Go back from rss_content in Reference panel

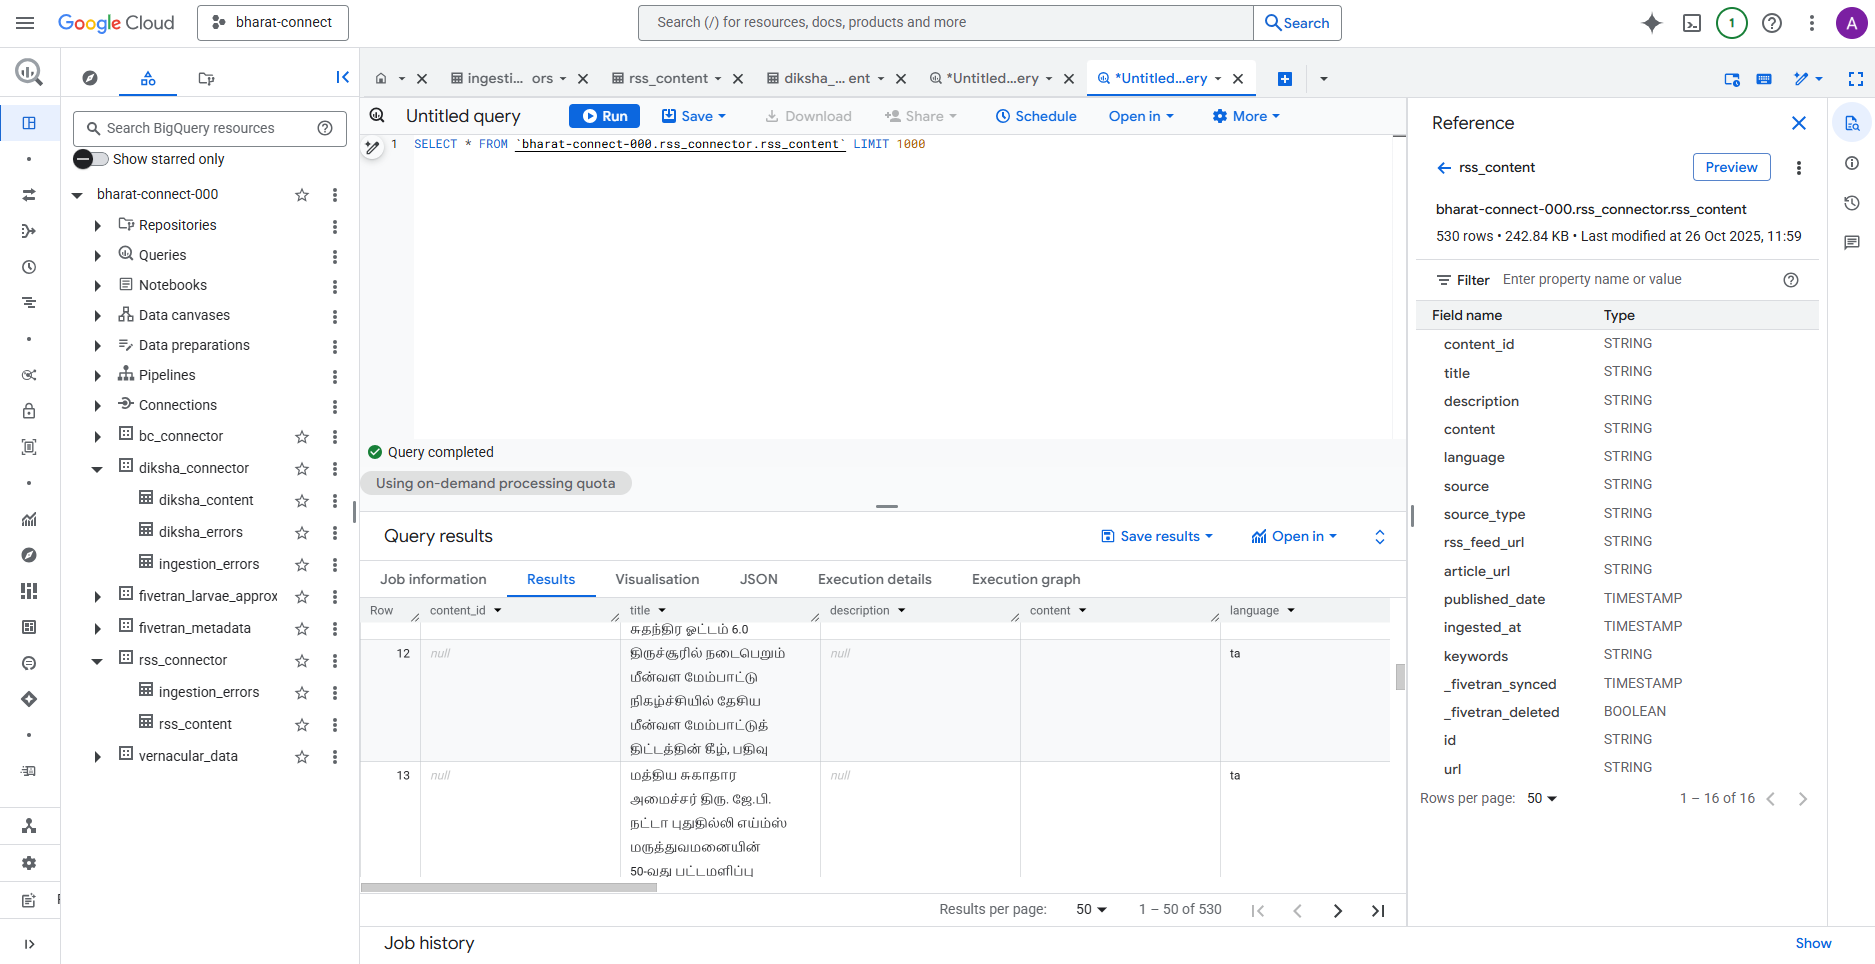pyautogui.click(x=1444, y=168)
